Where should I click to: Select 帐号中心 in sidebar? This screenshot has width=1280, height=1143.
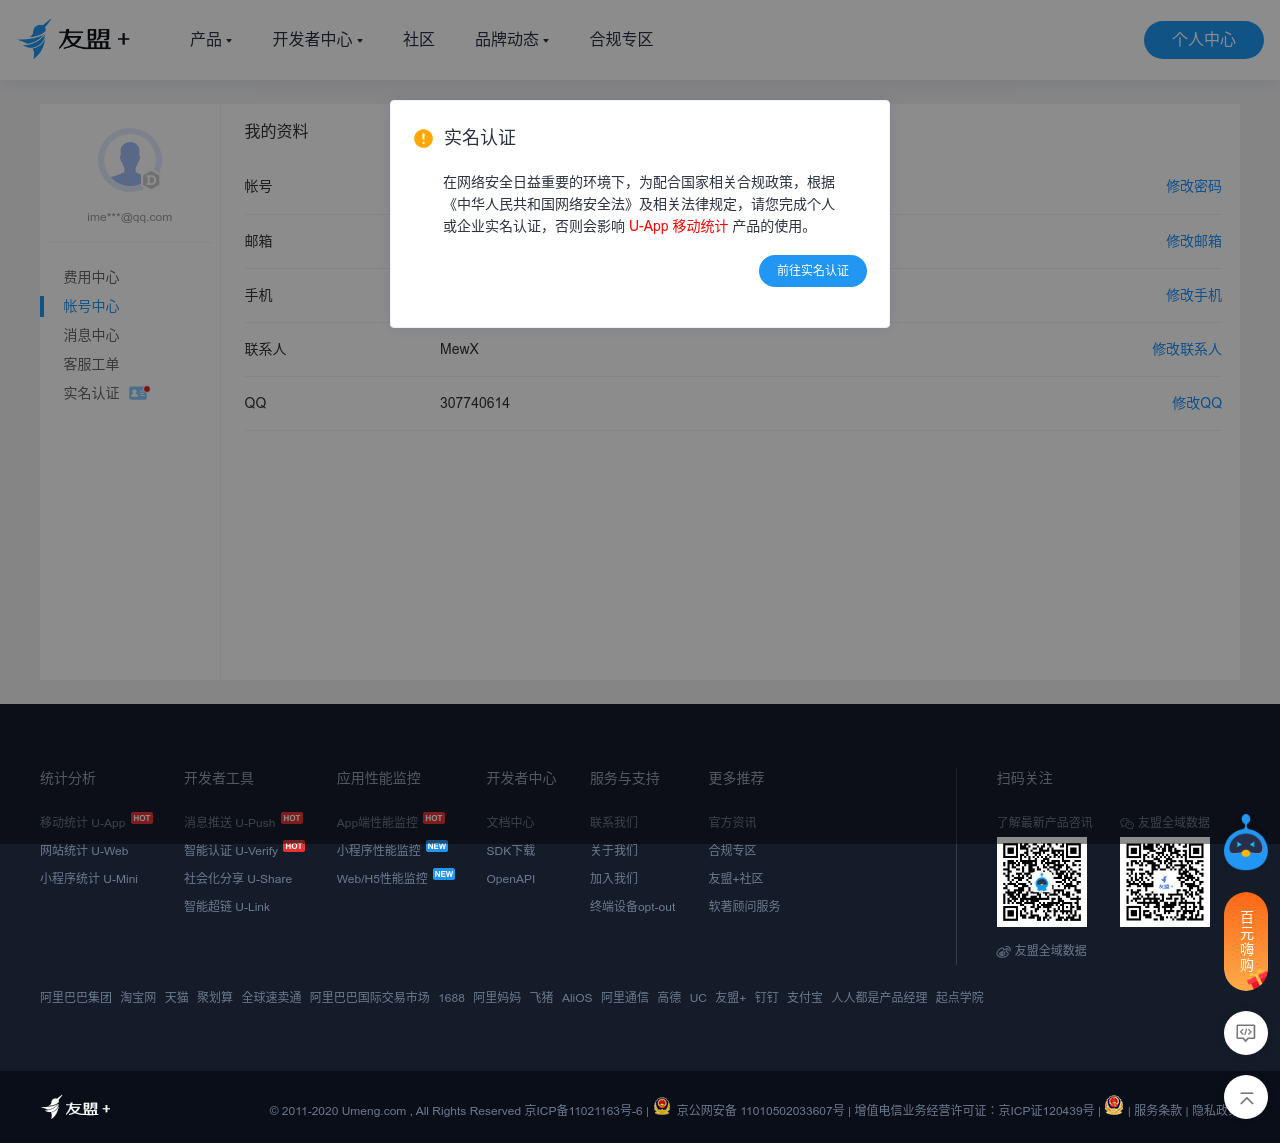[91, 306]
